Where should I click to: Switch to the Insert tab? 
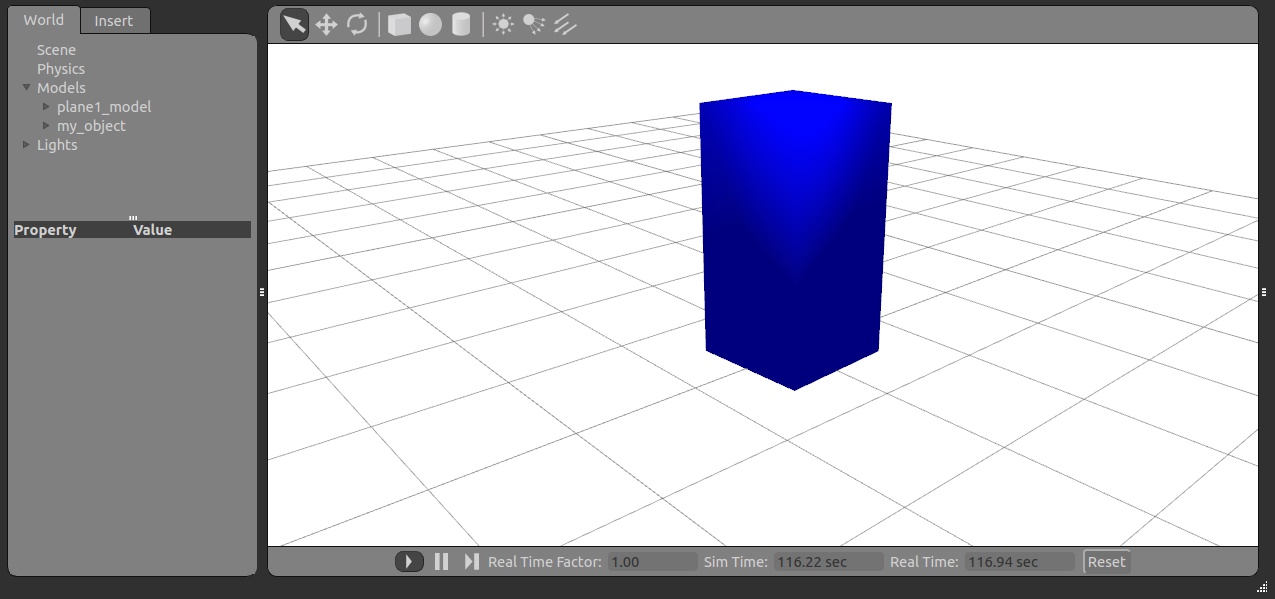pos(114,21)
